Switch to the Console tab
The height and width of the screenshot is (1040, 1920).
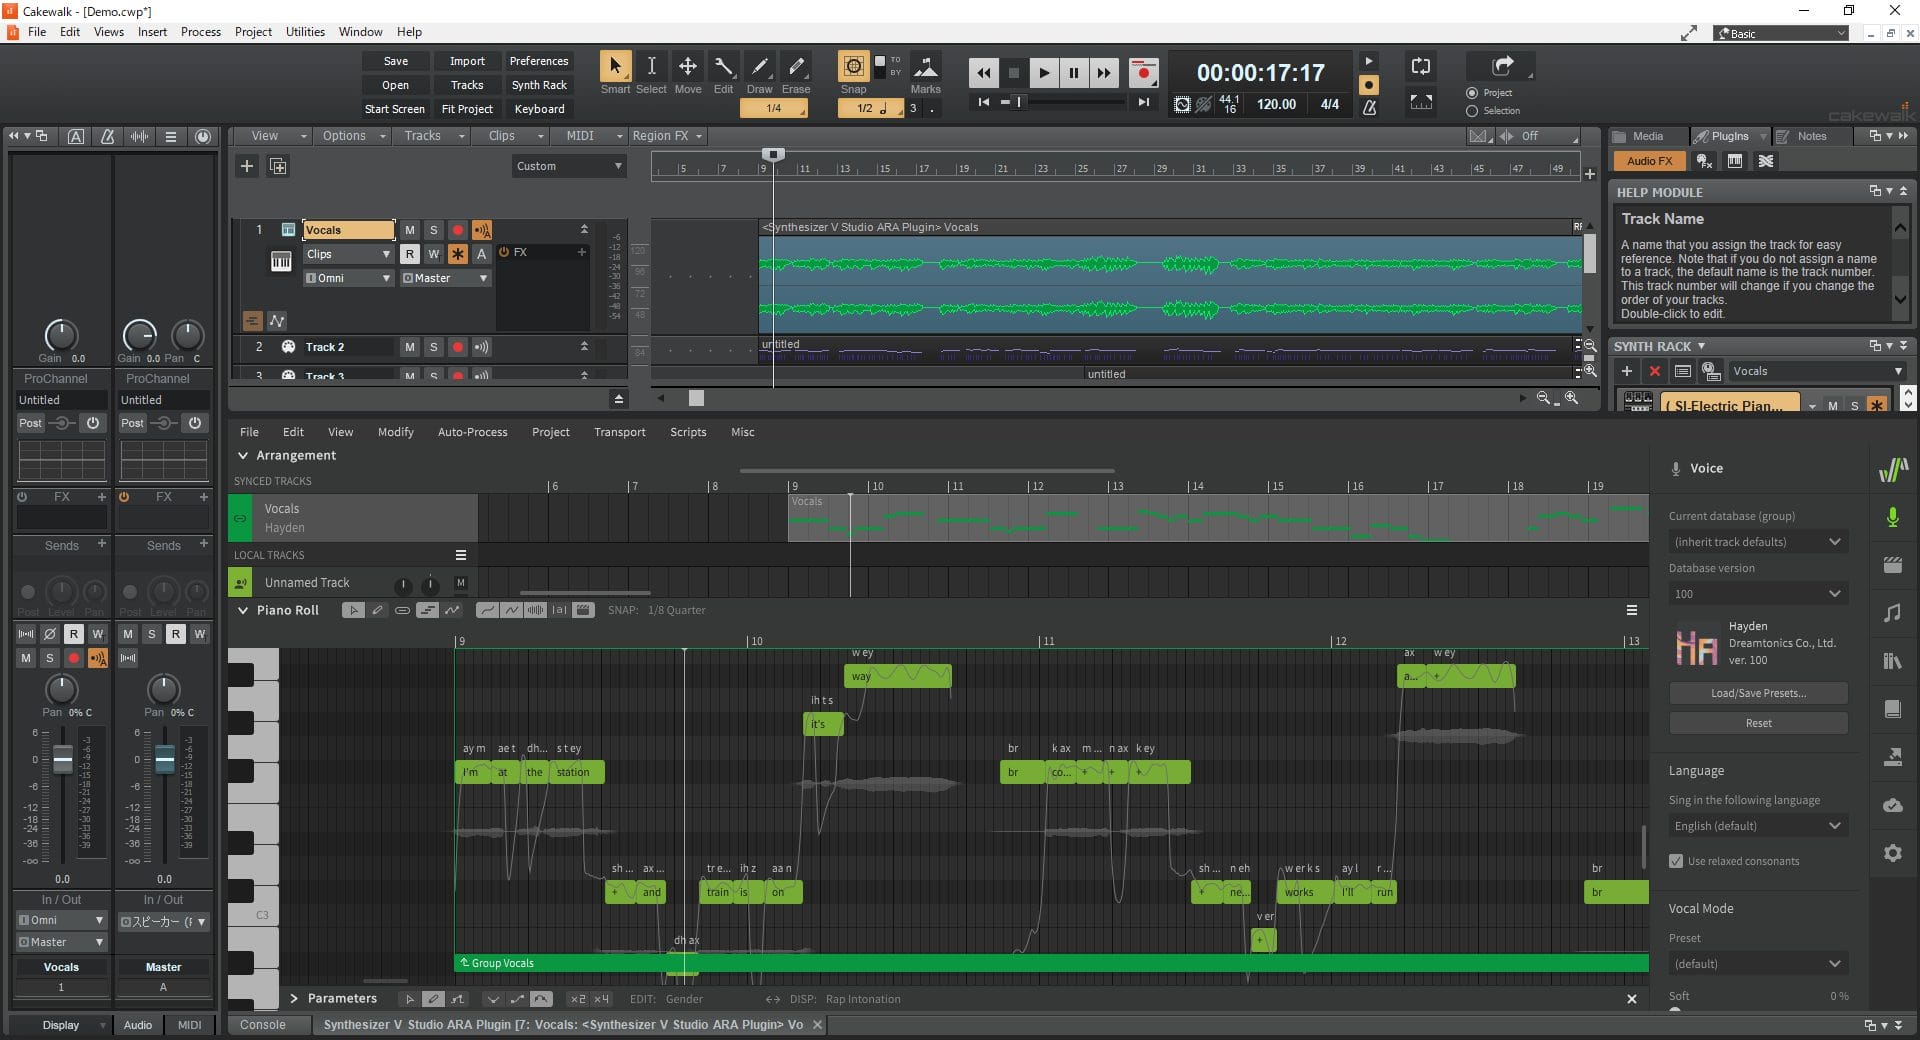click(262, 1025)
